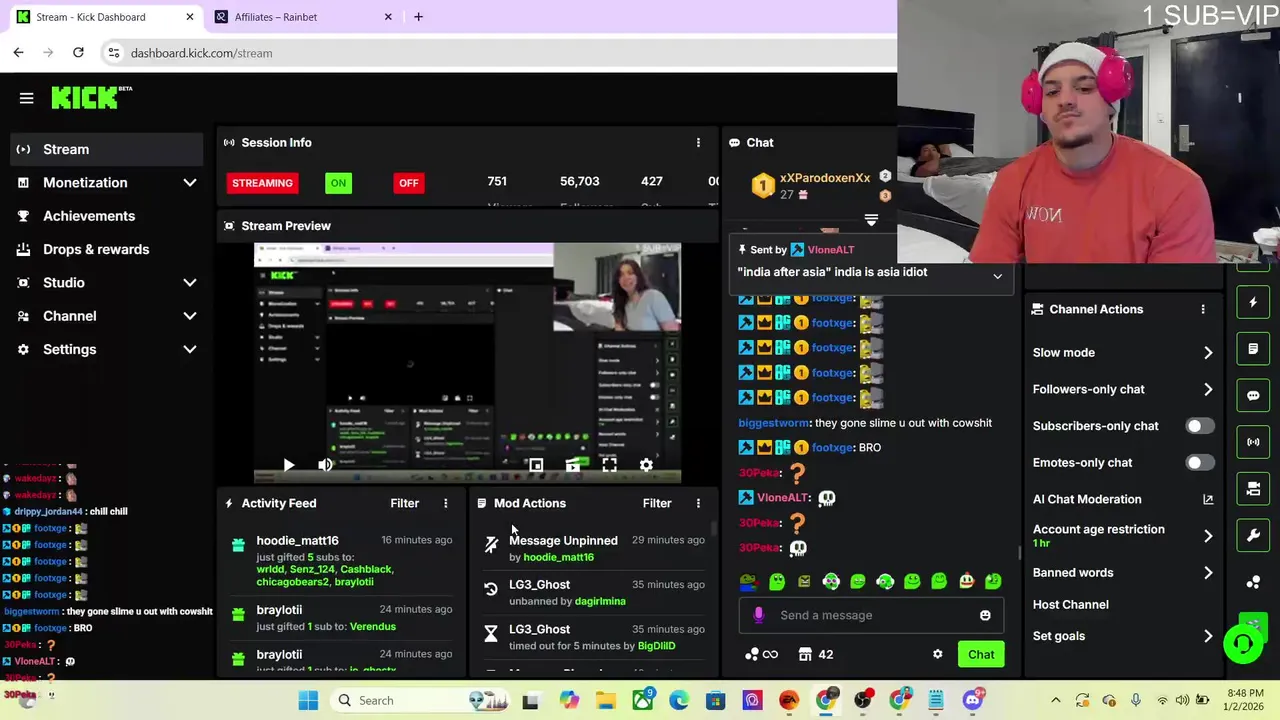
Task: Collapse the pinned message chevron
Action: click(997, 277)
